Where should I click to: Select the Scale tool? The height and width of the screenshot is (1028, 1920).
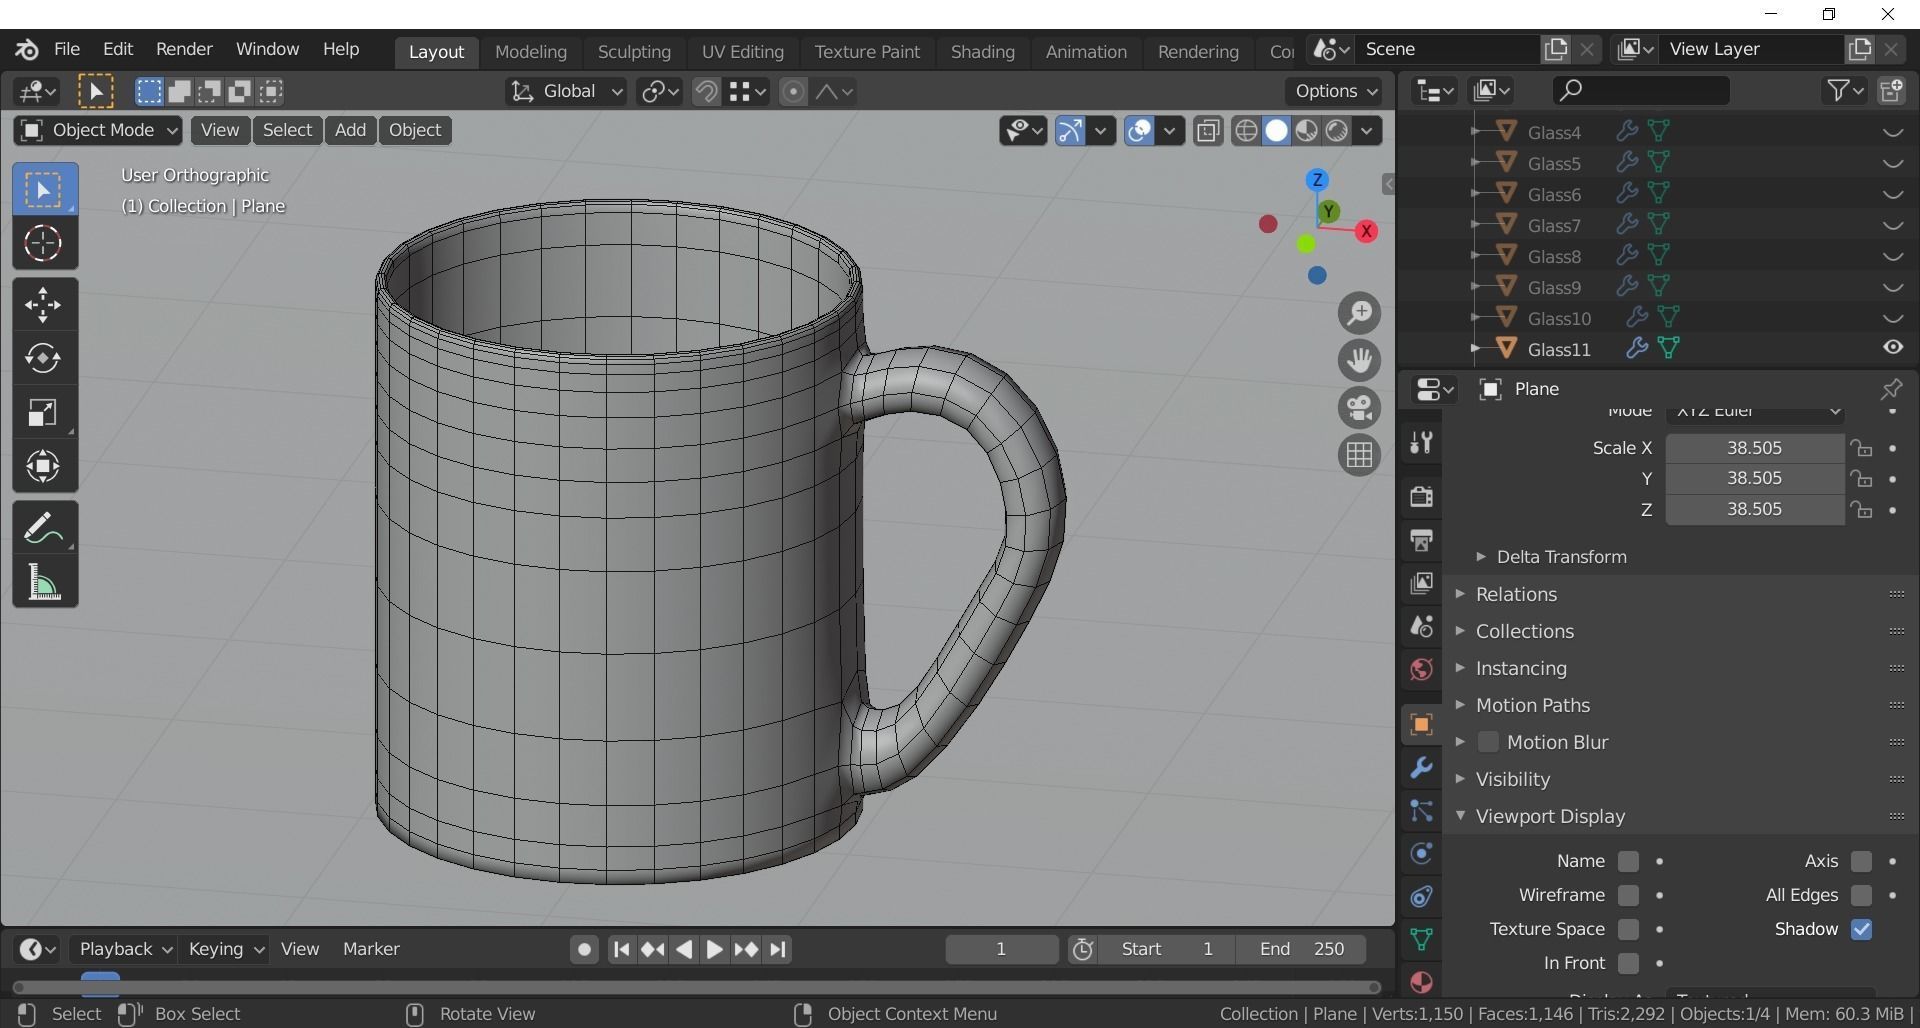click(x=44, y=412)
